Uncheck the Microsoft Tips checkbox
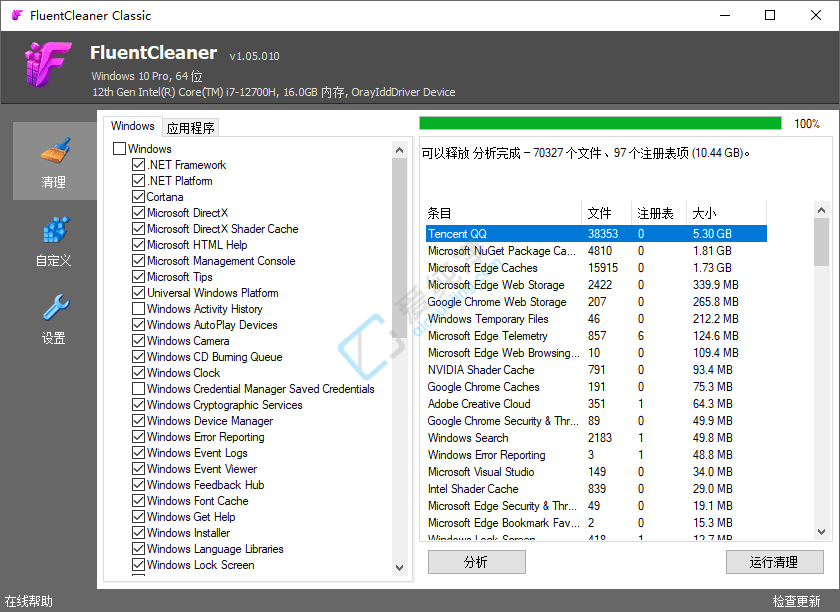 pos(138,277)
